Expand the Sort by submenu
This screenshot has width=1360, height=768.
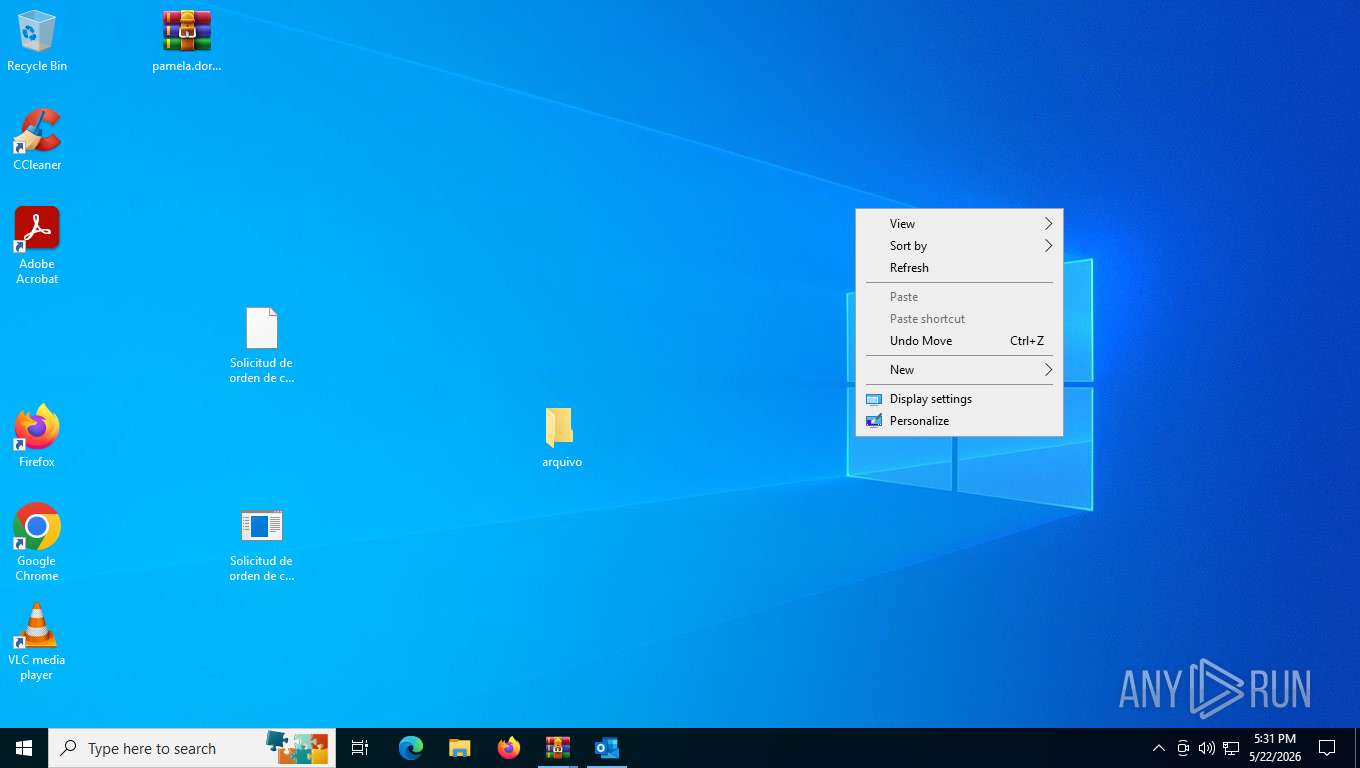[x=959, y=246]
